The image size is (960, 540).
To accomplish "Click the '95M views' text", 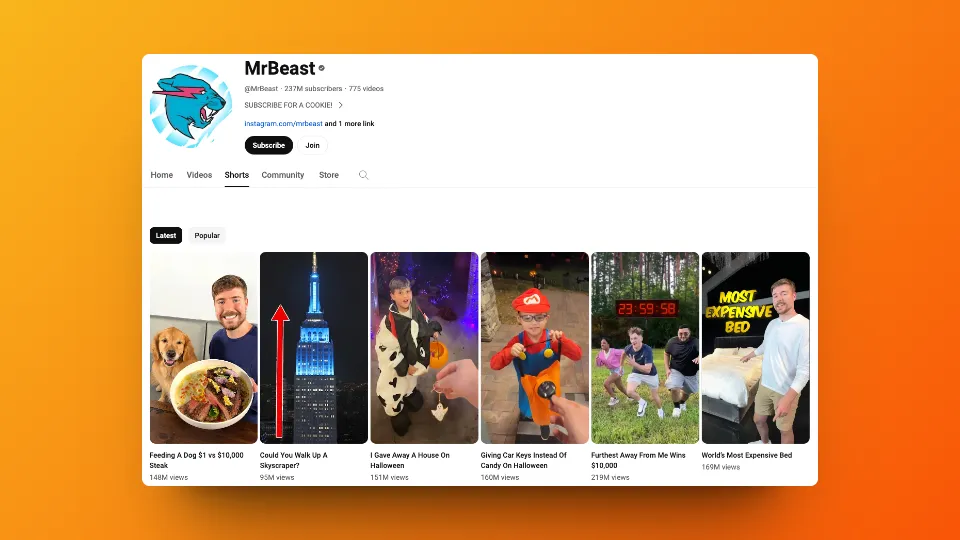I will pyautogui.click(x=277, y=478).
